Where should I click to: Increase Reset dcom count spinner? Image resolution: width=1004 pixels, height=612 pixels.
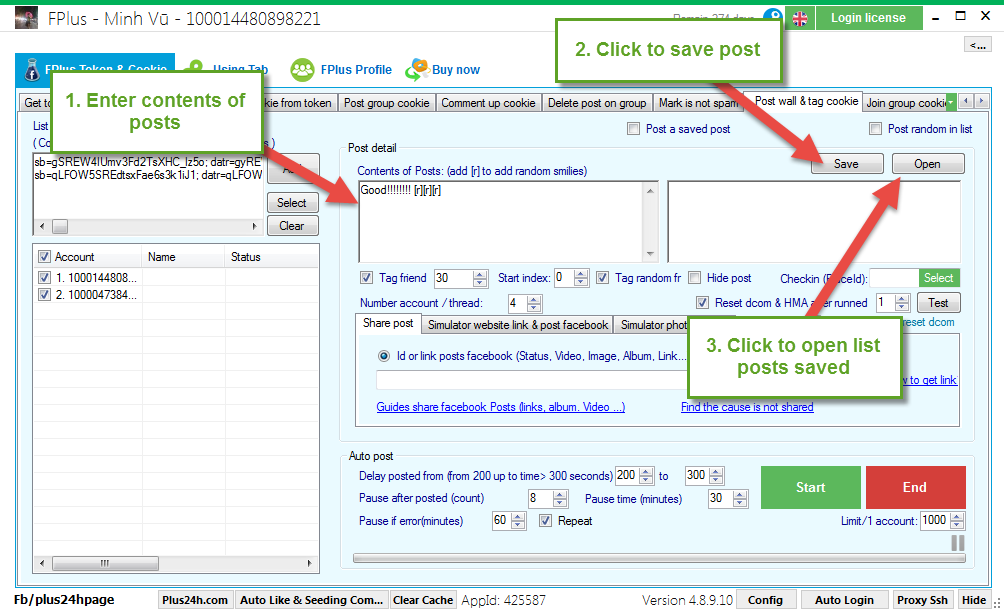[x=902, y=299]
